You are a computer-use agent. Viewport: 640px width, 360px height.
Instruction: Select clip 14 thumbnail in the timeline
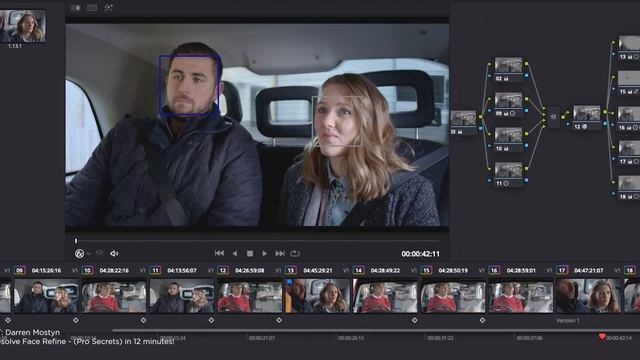coord(385,296)
